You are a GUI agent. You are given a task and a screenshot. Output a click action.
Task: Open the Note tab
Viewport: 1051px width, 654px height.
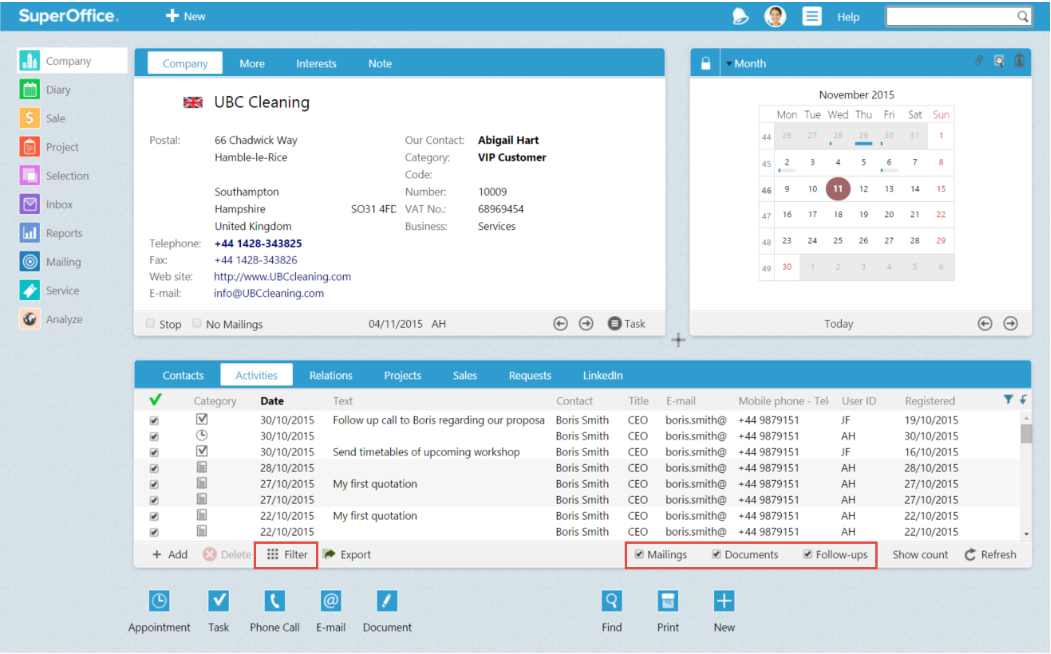click(380, 64)
